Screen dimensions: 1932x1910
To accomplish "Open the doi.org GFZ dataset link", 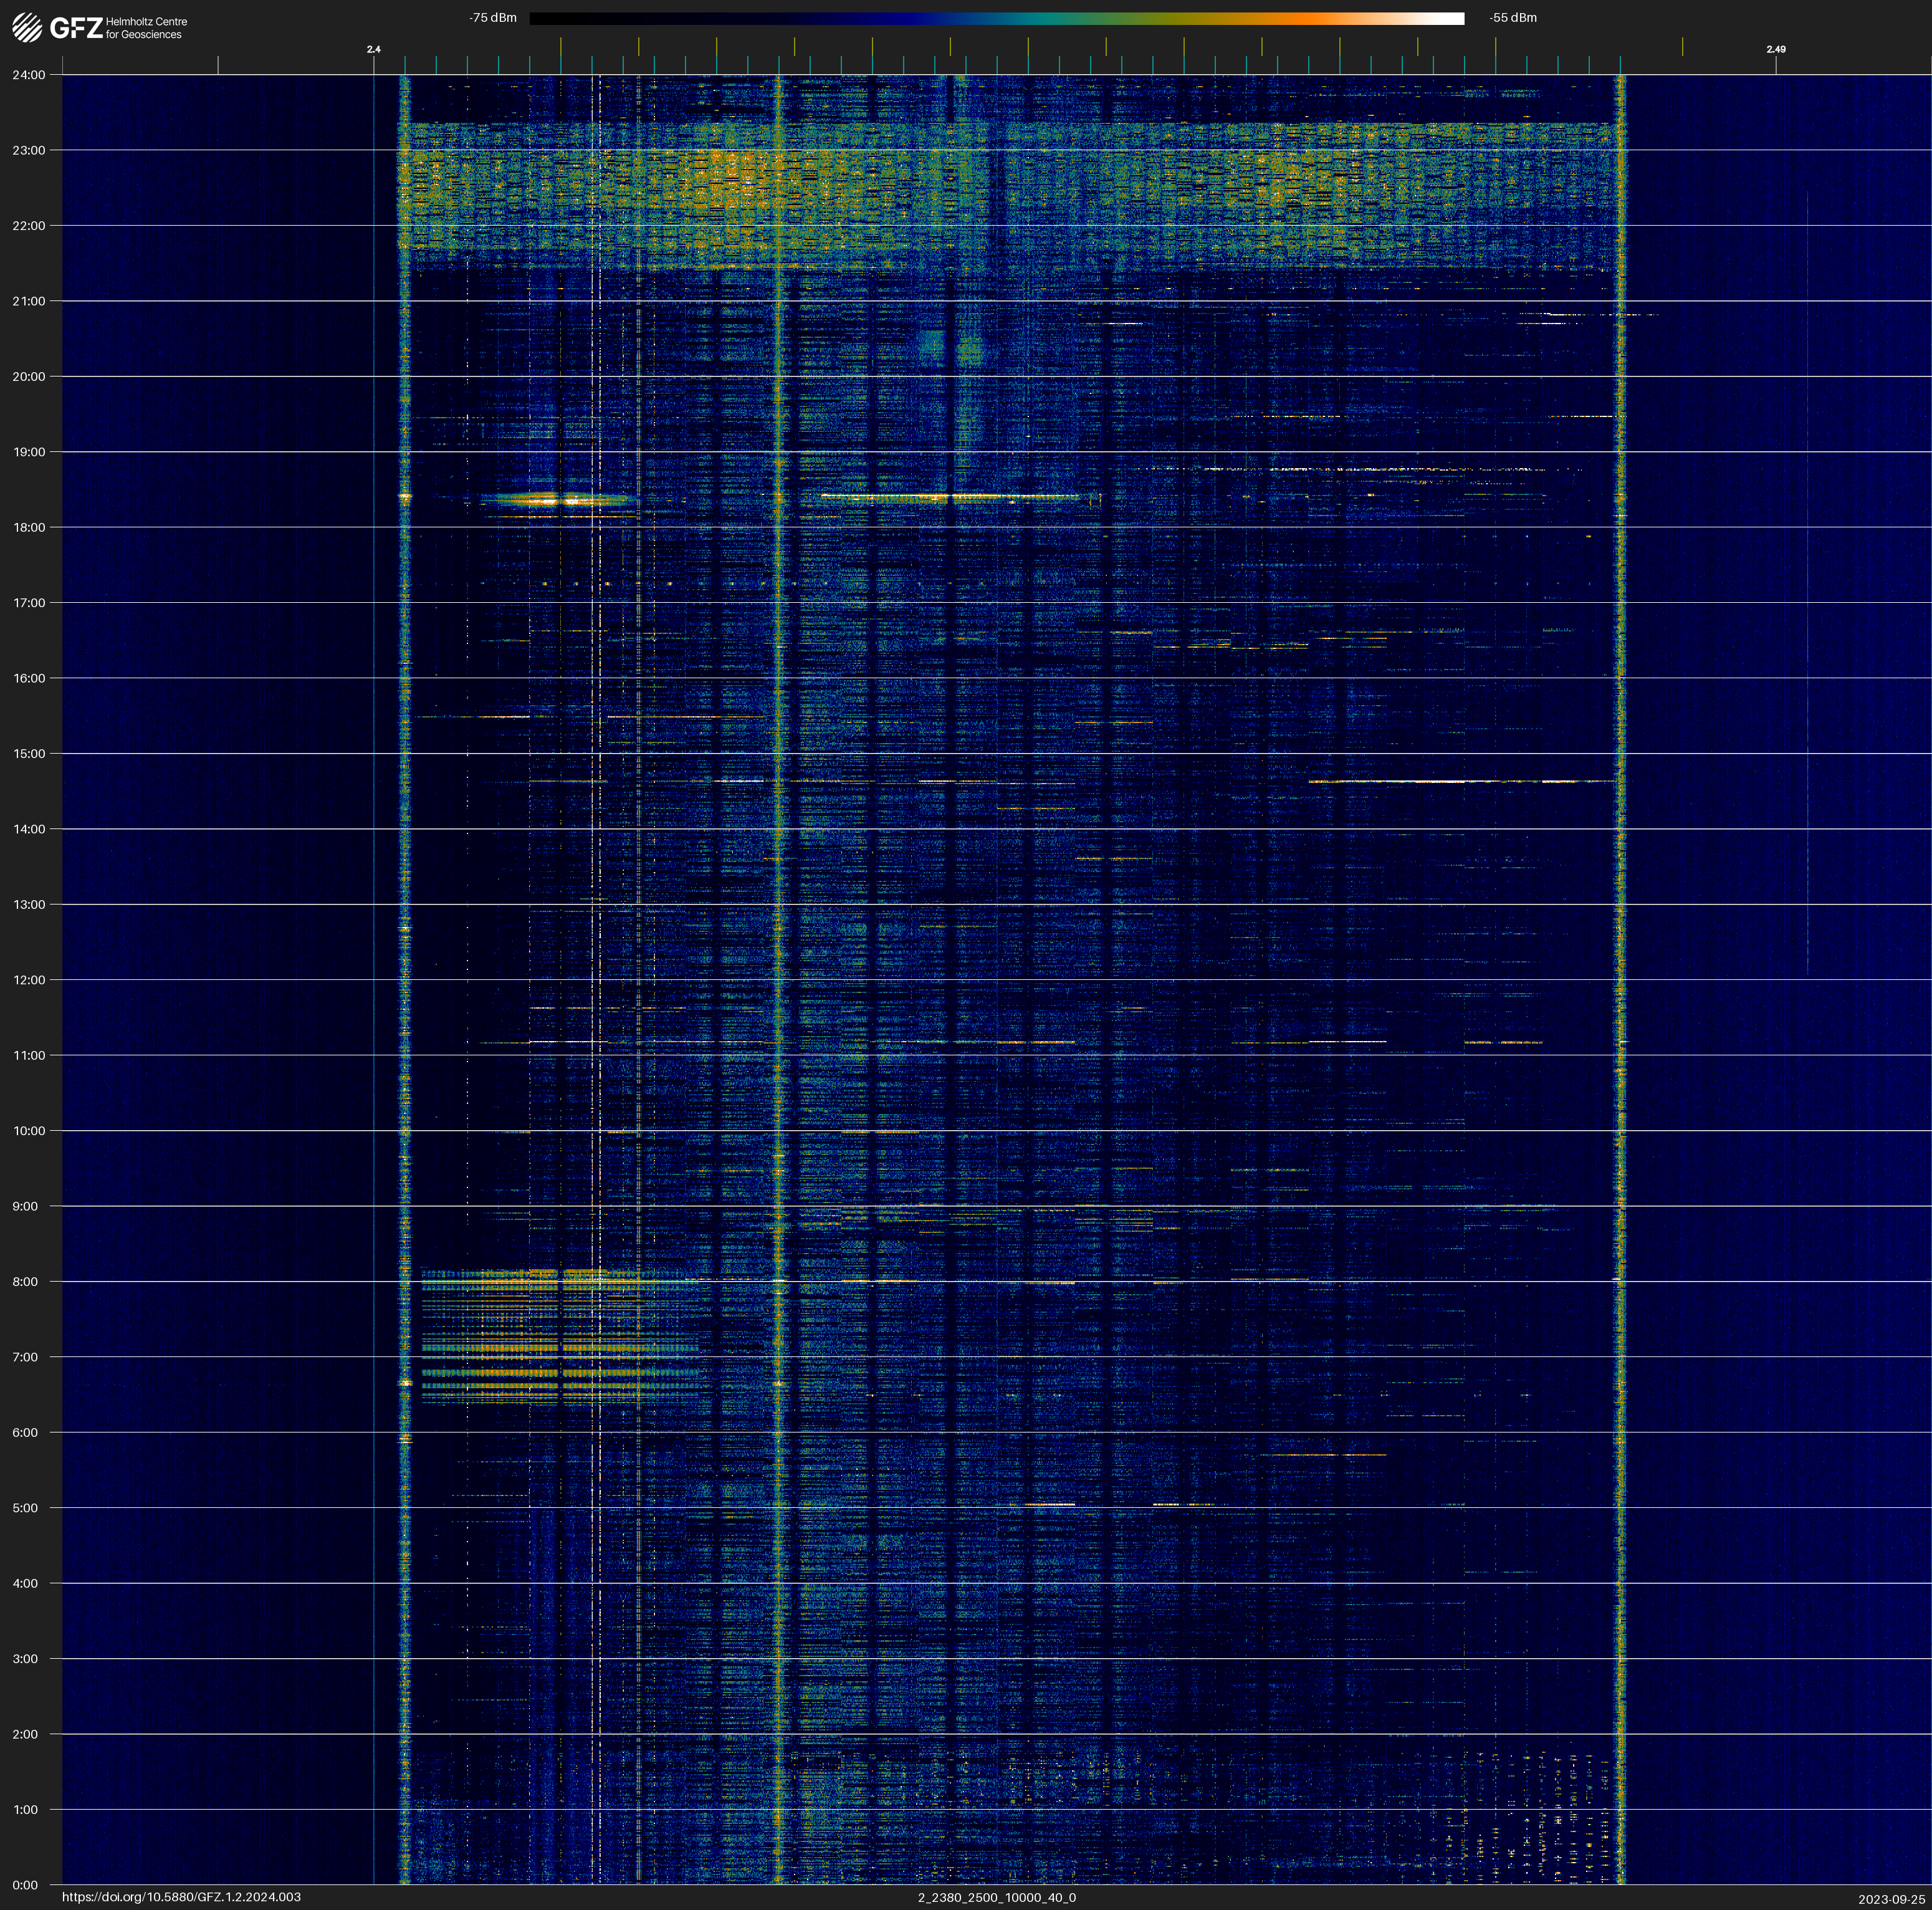I will pyautogui.click(x=181, y=1897).
